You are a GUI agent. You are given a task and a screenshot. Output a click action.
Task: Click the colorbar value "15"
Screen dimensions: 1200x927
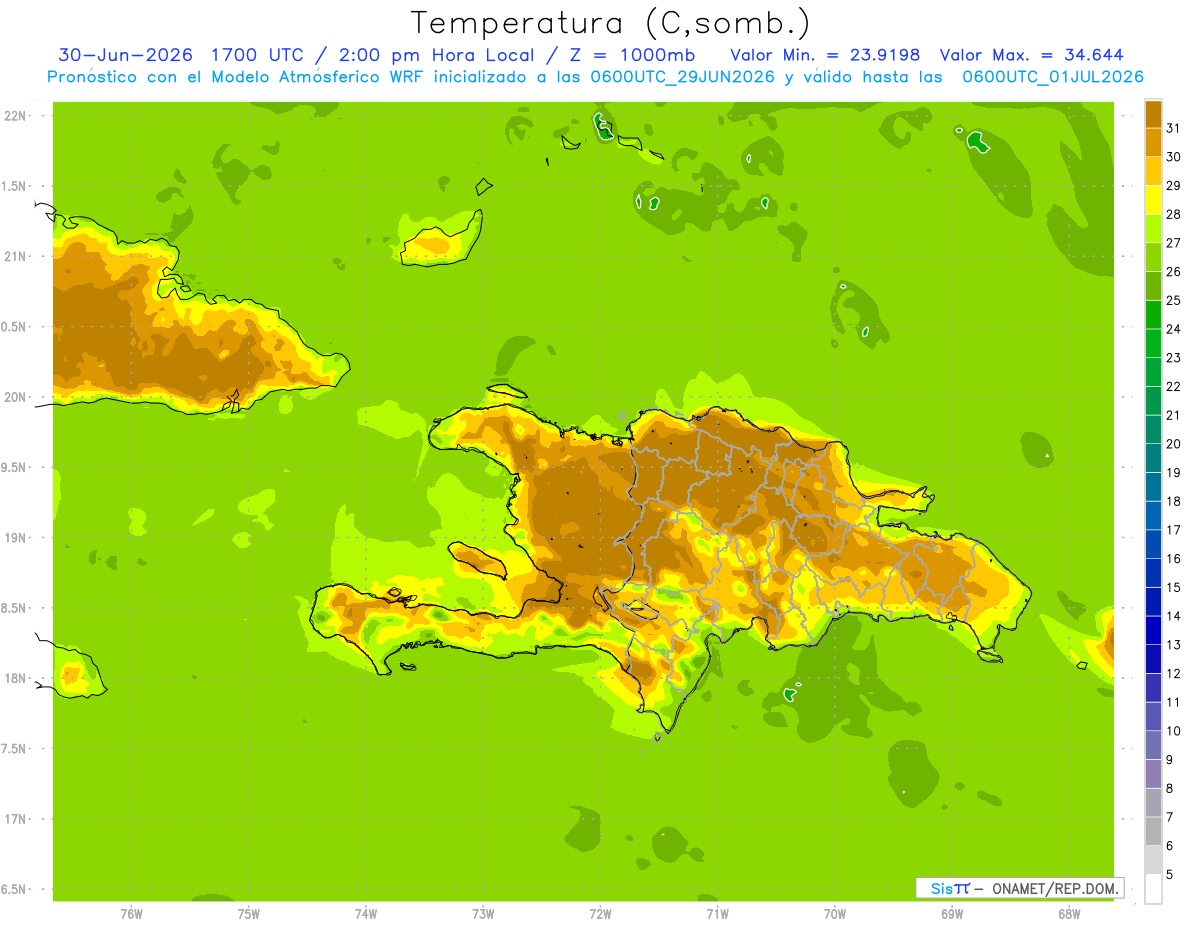coord(1174,587)
